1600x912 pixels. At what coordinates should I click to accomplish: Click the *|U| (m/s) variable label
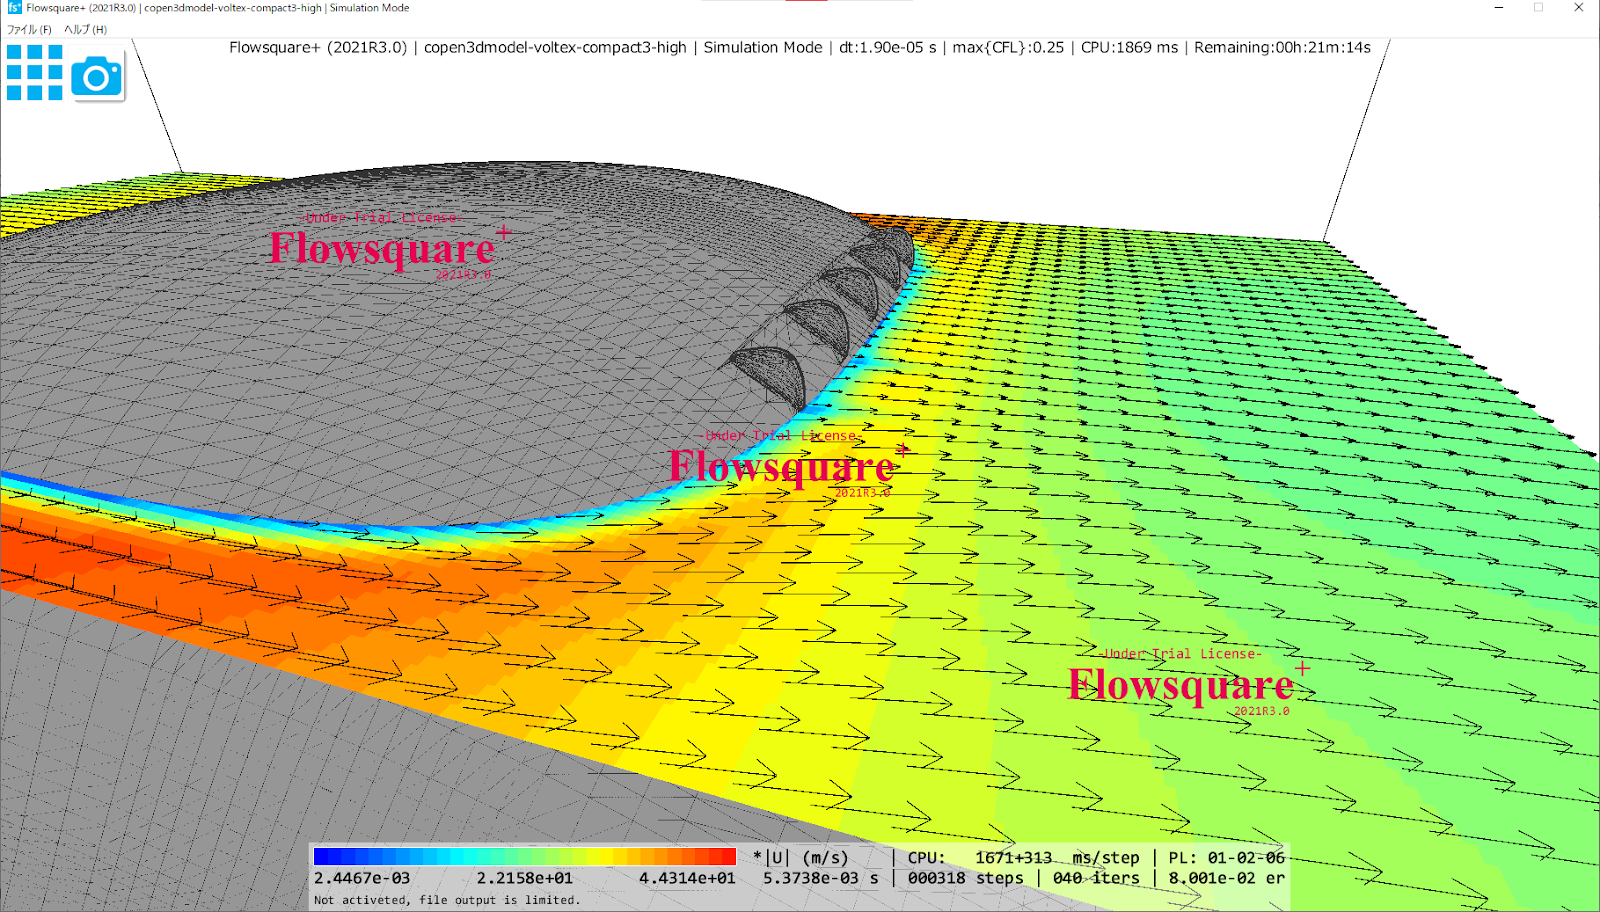(801, 857)
